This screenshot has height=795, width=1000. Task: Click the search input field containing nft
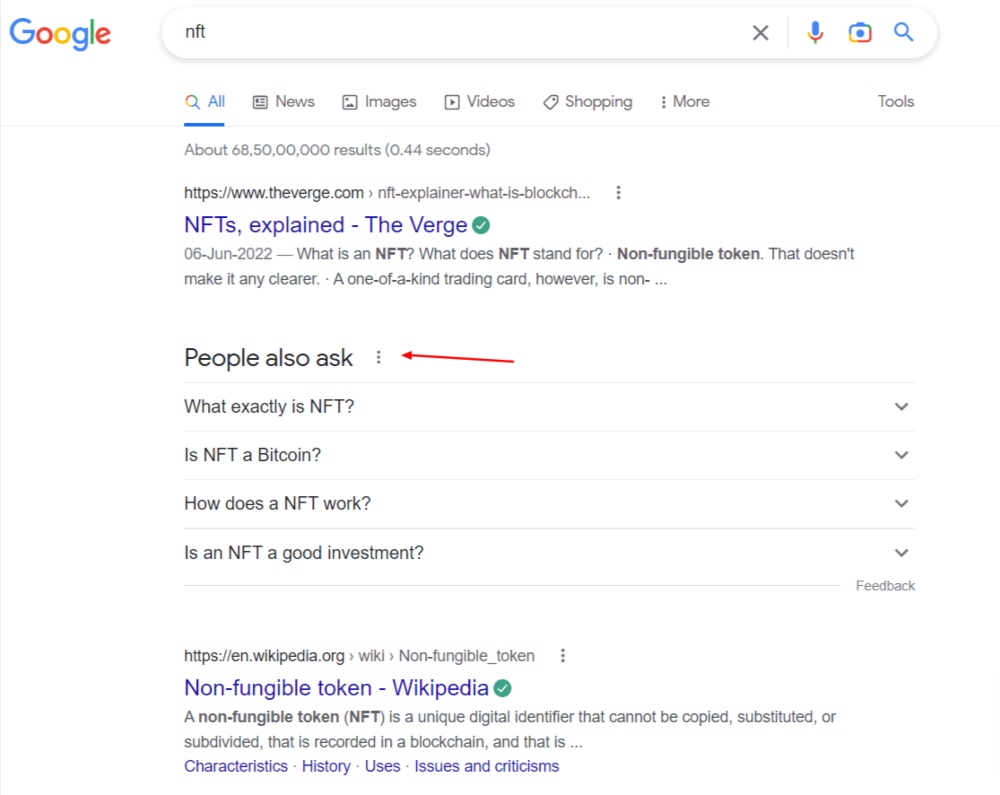click(x=450, y=33)
